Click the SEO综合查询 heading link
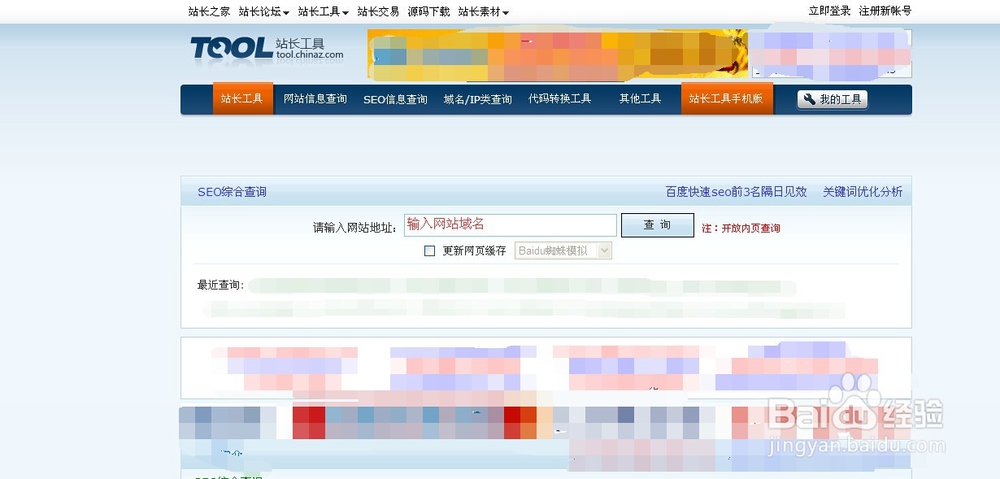1000x479 pixels. (x=232, y=192)
